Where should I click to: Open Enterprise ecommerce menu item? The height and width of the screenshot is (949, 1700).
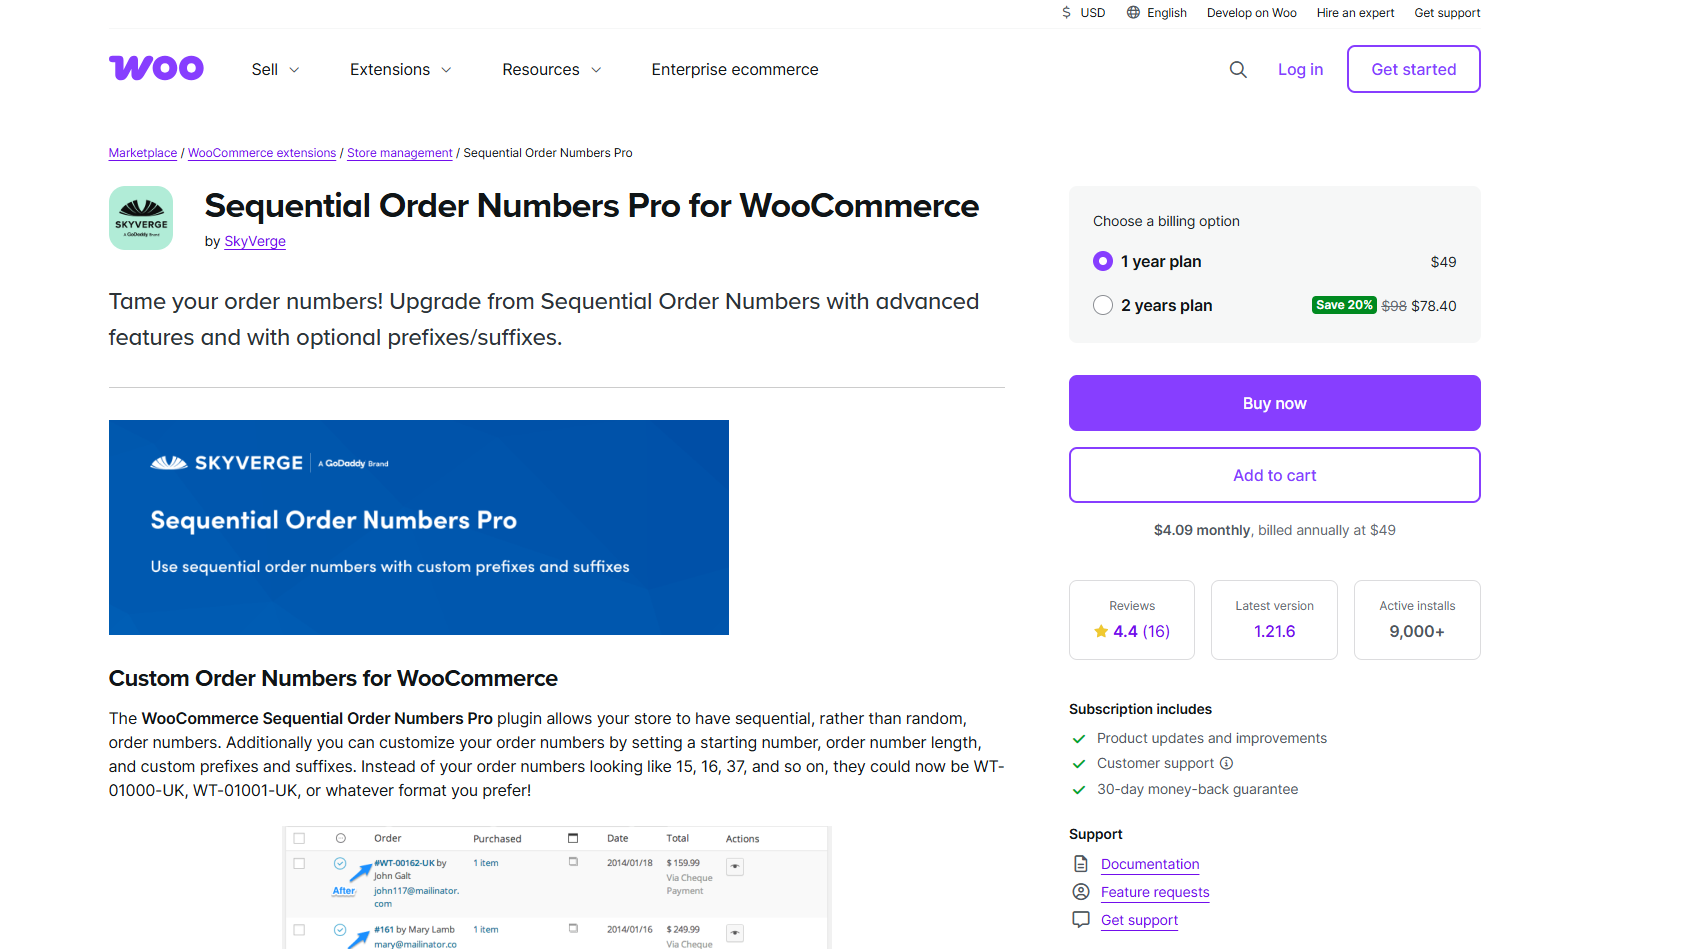(735, 69)
